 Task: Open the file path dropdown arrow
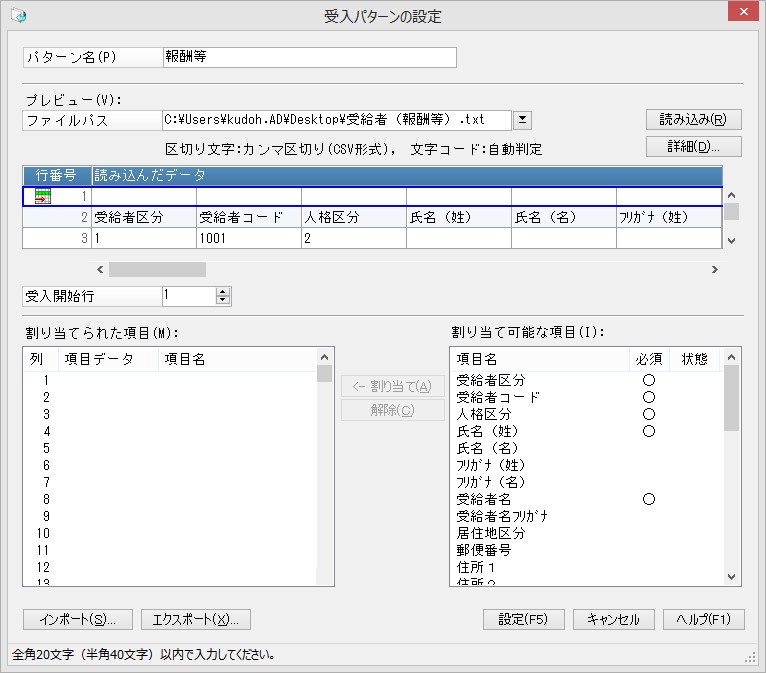click(x=522, y=120)
